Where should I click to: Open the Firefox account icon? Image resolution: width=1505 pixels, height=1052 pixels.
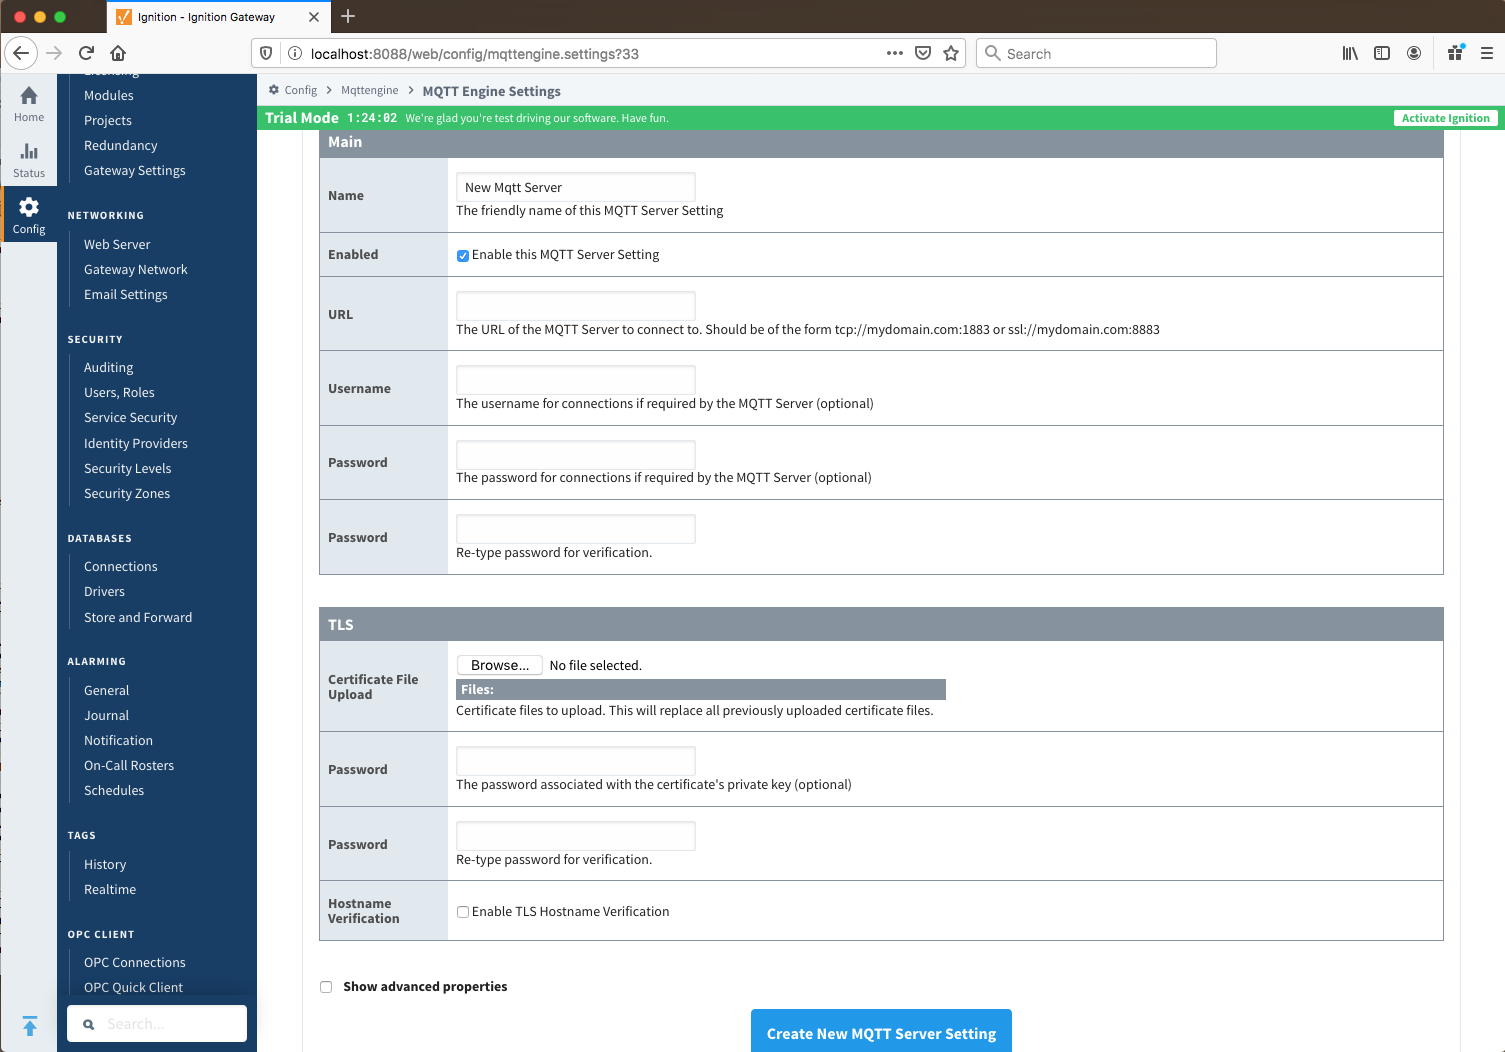(x=1414, y=53)
